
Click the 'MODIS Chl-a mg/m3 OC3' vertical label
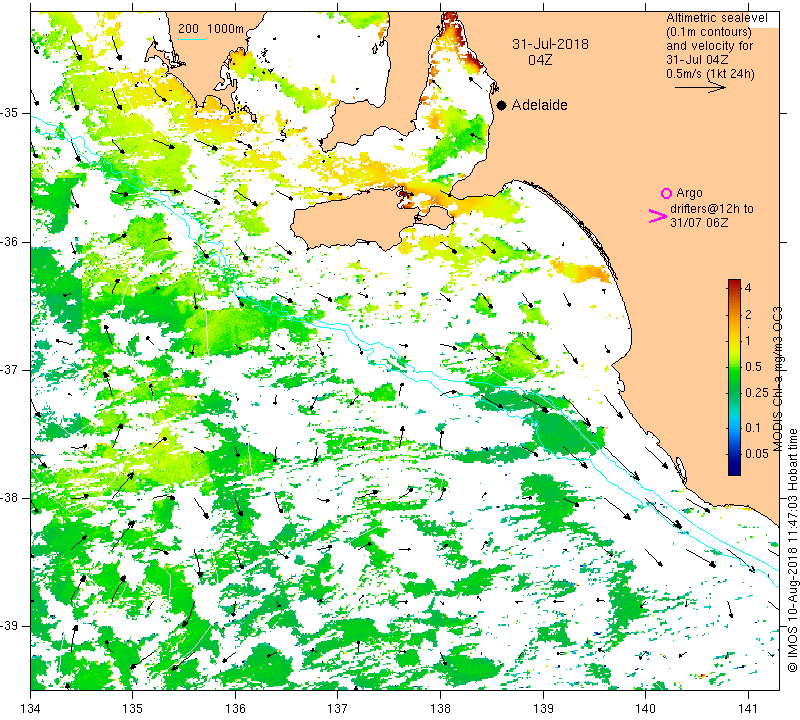pos(778,379)
